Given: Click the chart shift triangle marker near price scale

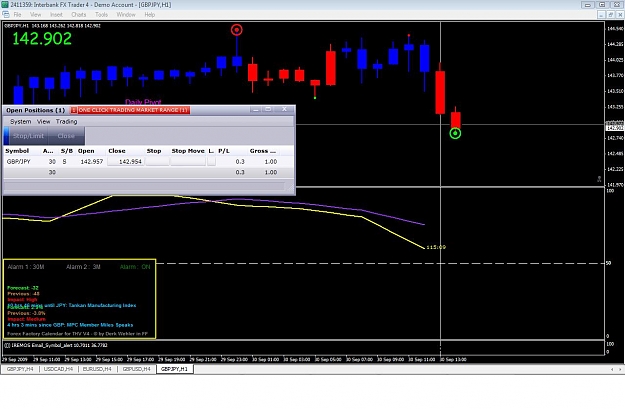Looking at the screenshot, I should tap(599, 179).
